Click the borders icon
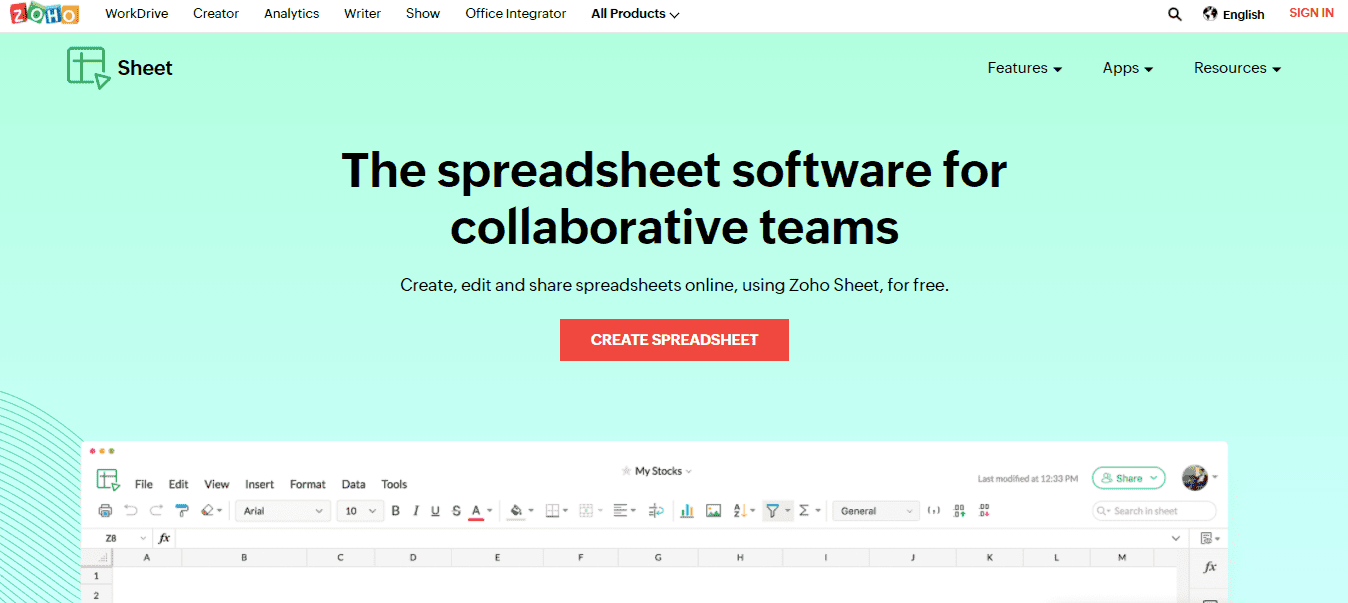This screenshot has width=1348, height=603. tap(553, 511)
